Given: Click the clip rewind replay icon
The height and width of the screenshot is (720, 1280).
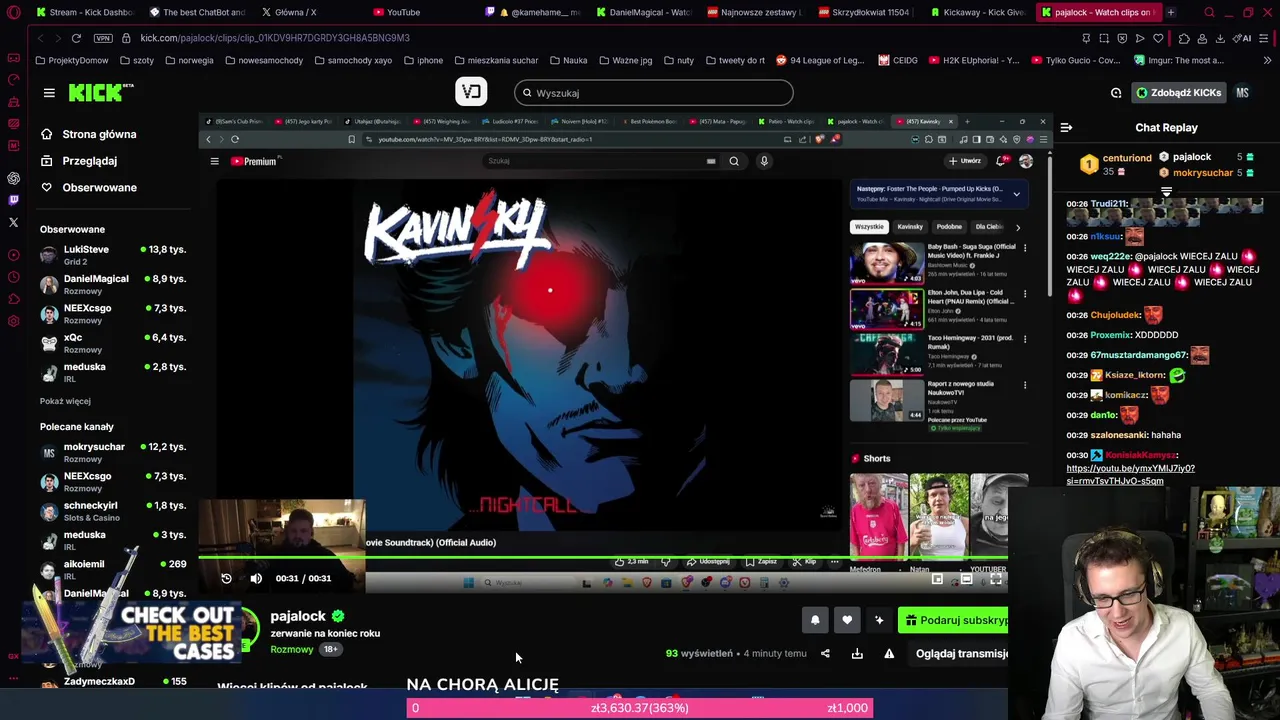Looking at the screenshot, I should pos(226,578).
